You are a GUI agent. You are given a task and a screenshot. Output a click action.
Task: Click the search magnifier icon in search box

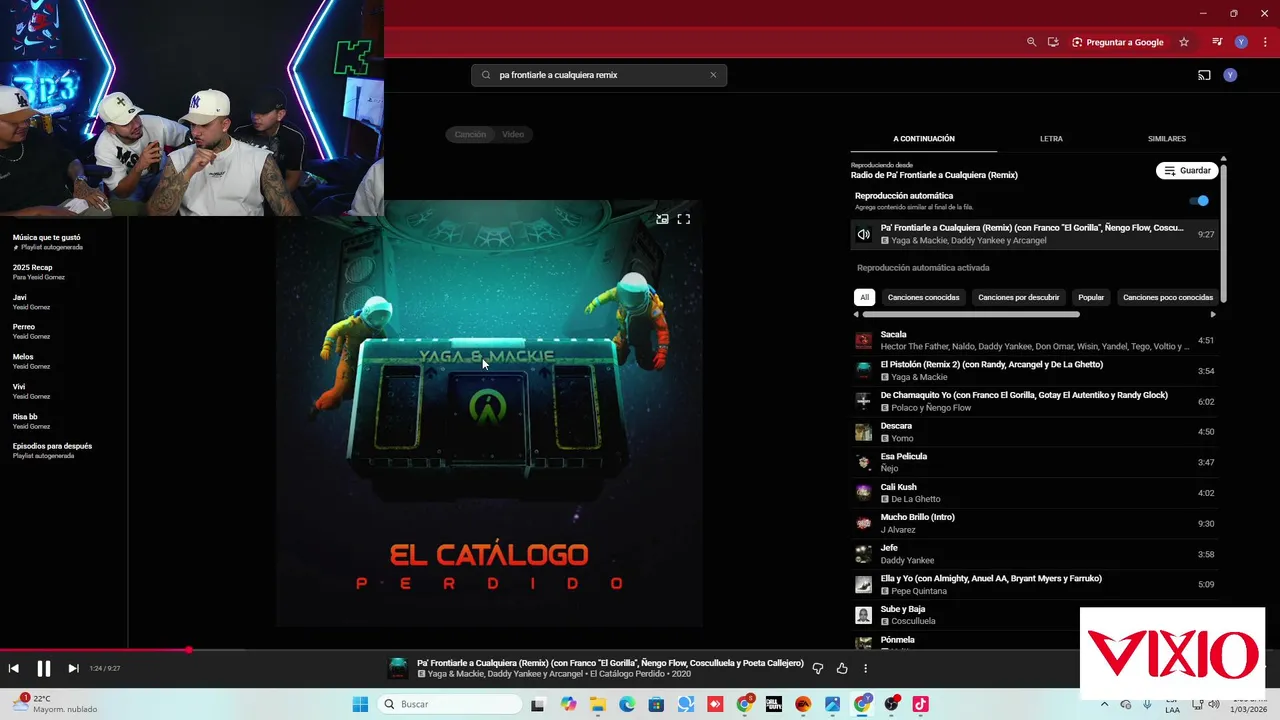click(486, 75)
